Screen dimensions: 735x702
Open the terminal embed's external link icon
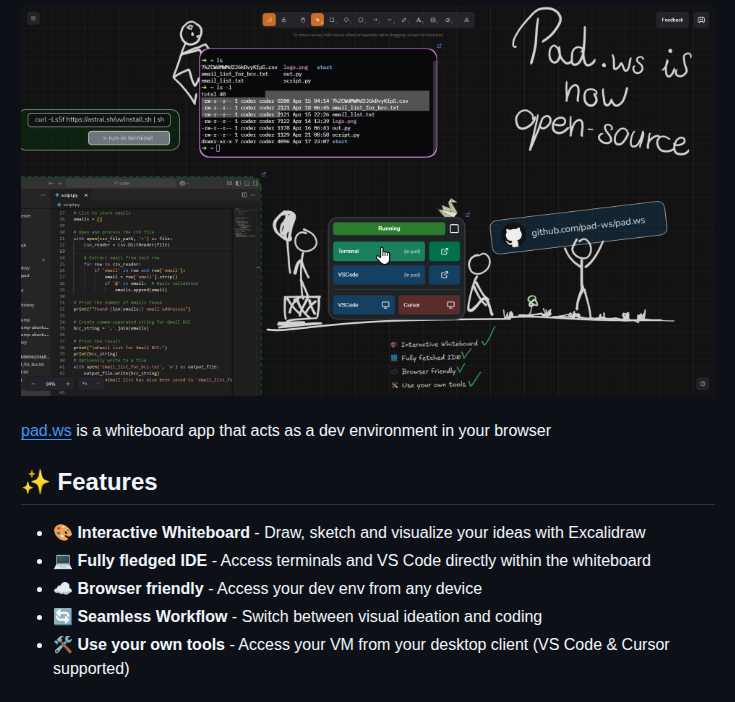tap(439, 46)
